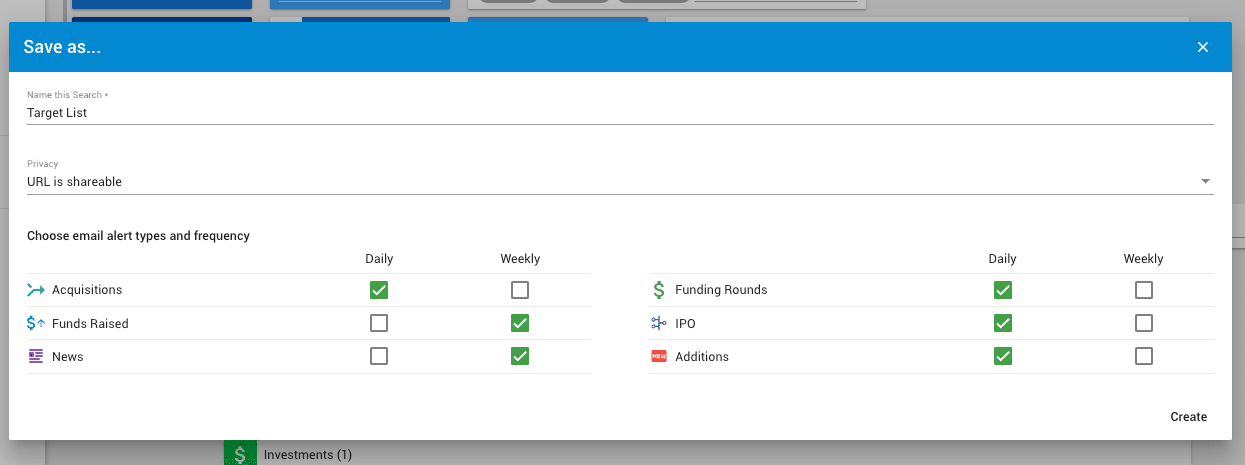This screenshot has height=465, width=1245.
Task: Enable Weekly alerts for Additions
Action: pos(1144,356)
